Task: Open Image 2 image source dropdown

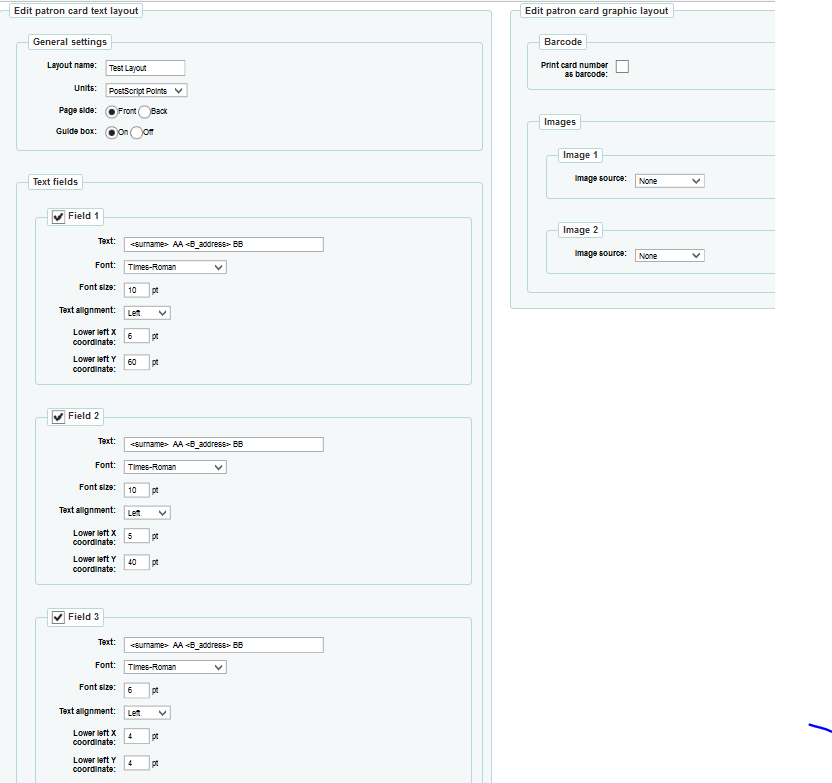Action: 669,256
